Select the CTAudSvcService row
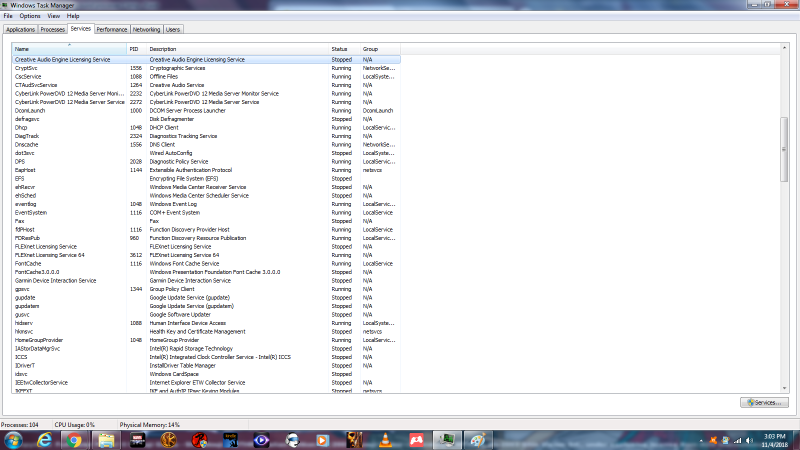800x450 pixels. coord(206,85)
